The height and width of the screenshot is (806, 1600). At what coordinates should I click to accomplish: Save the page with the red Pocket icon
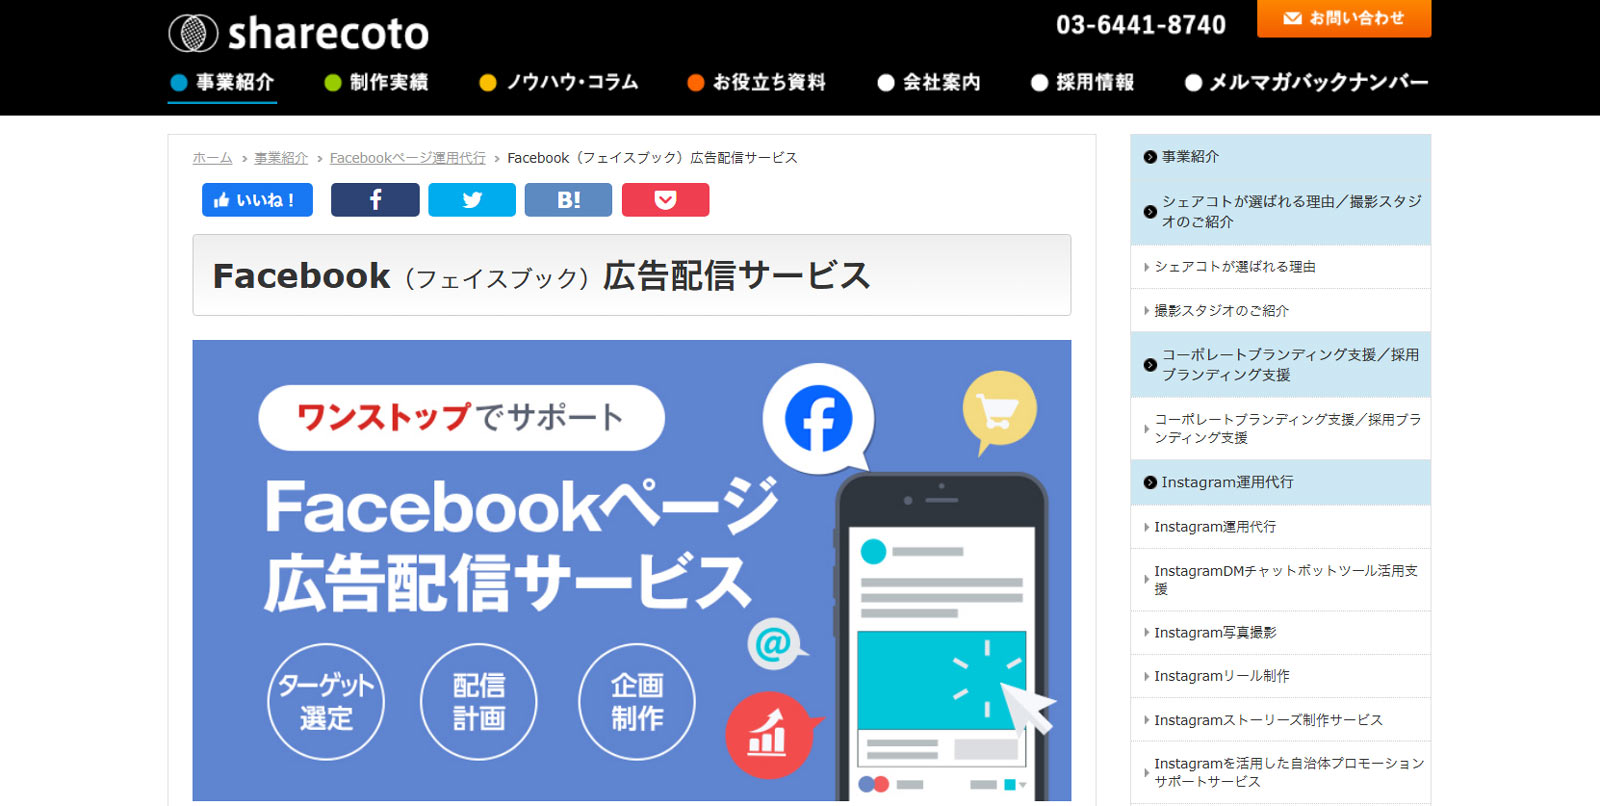click(x=665, y=200)
